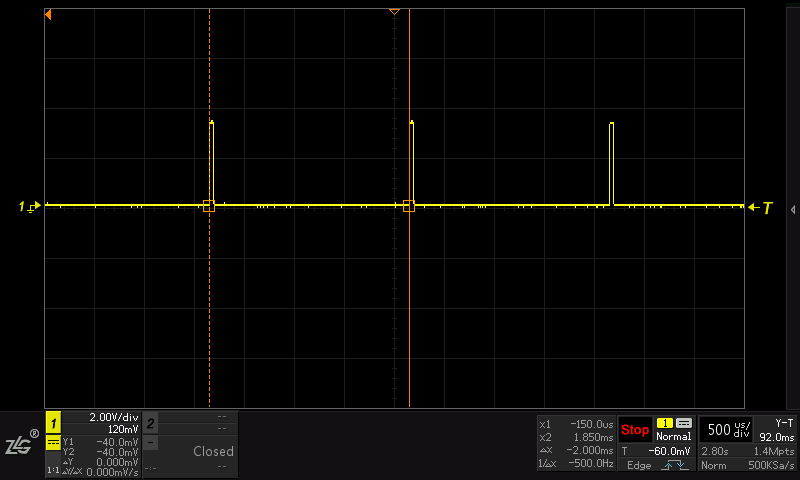Click the △Y/△X 0.000mV/s readout
The width and height of the screenshot is (800, 480).
pyautogui.click(x=101, y=472)
